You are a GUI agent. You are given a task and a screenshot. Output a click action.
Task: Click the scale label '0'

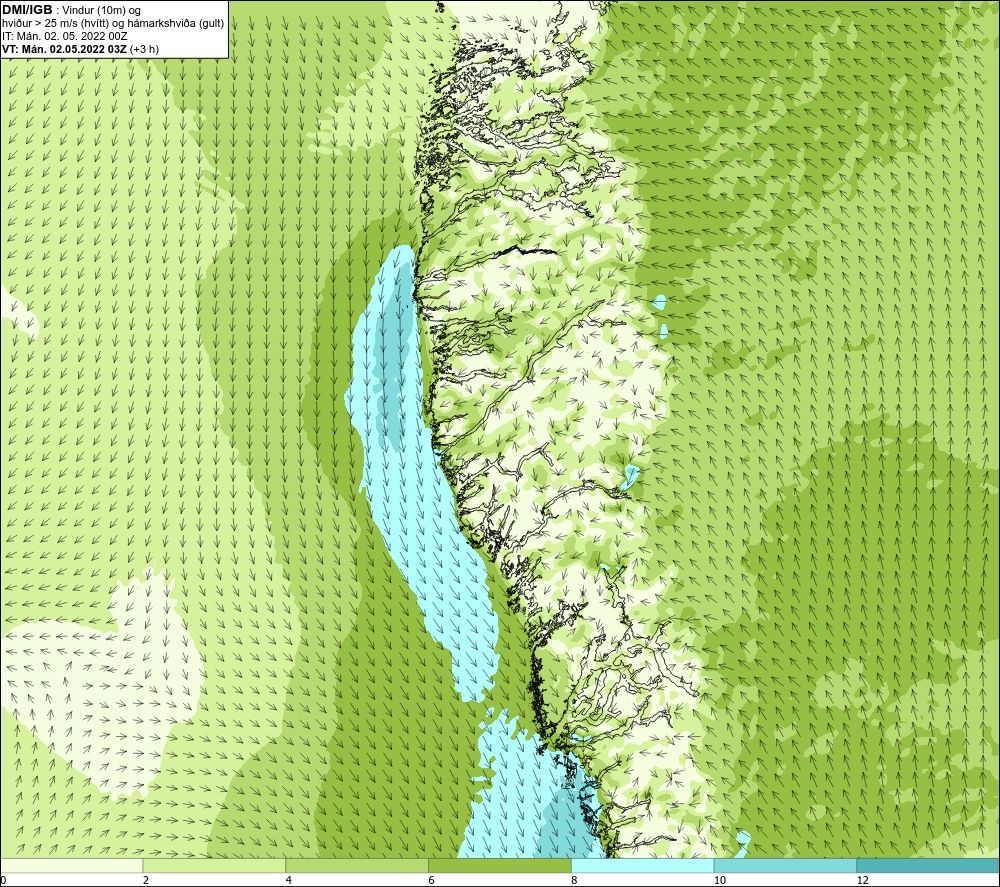[3, 880]
